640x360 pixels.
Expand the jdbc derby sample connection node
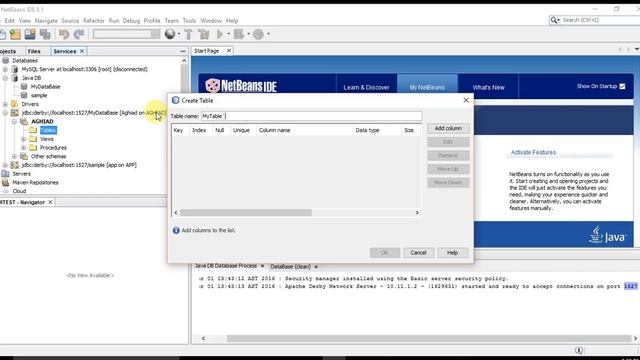5,165
